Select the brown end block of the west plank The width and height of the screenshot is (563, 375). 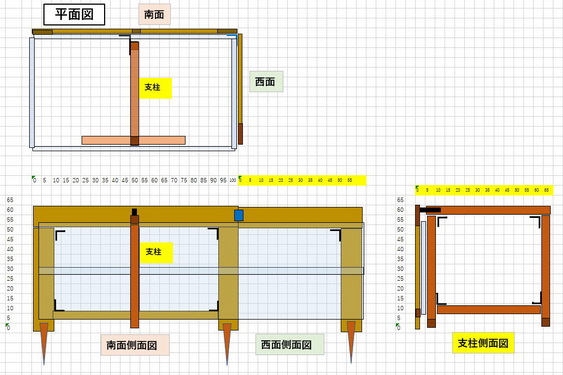tap(240, 134)
